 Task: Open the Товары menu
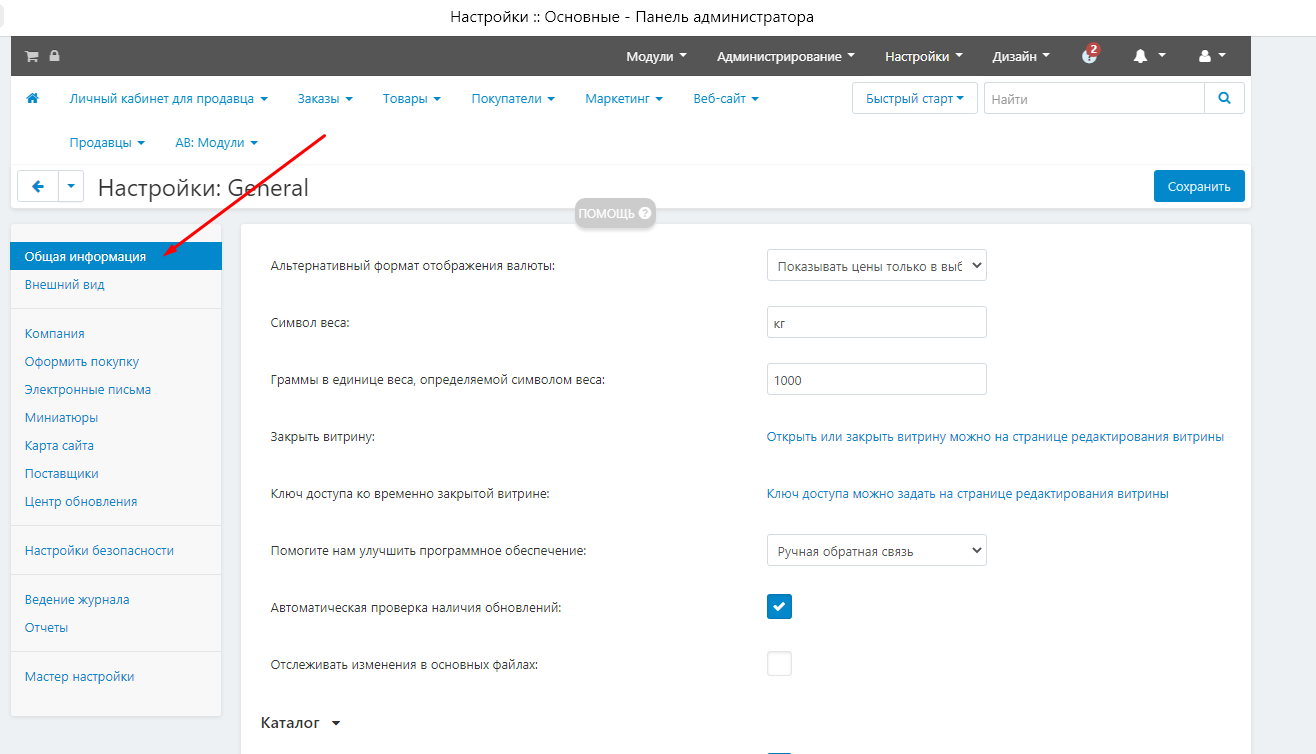tap(412, 99)
